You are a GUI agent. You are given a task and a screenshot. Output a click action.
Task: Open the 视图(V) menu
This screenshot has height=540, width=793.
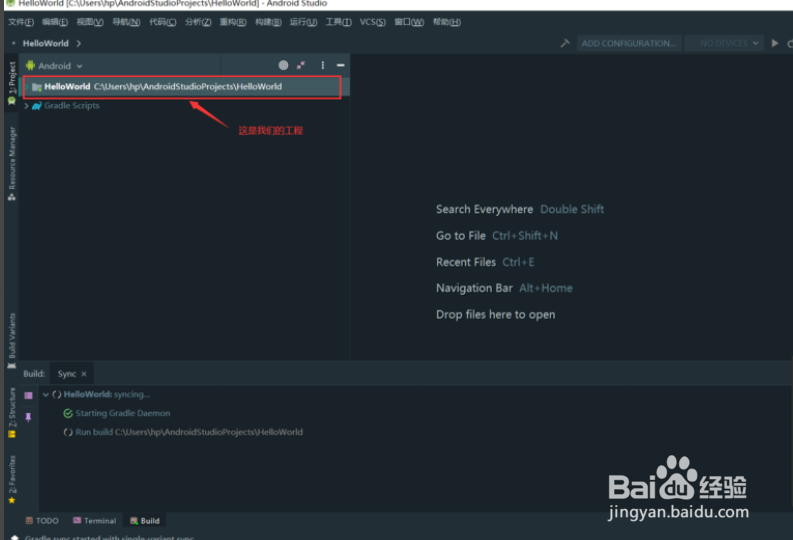coord(90,22)
